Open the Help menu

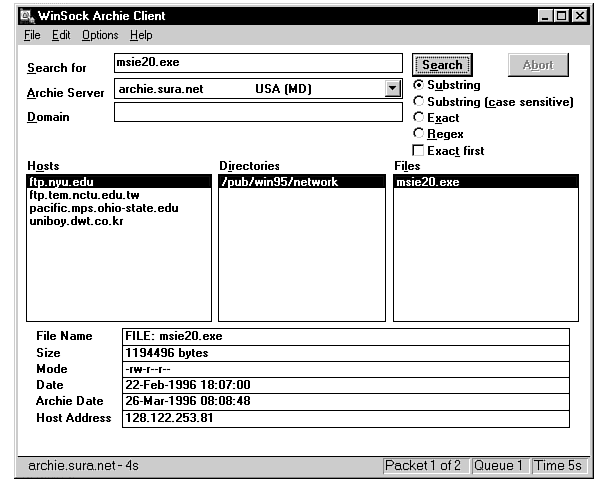(x=141, y=35)
